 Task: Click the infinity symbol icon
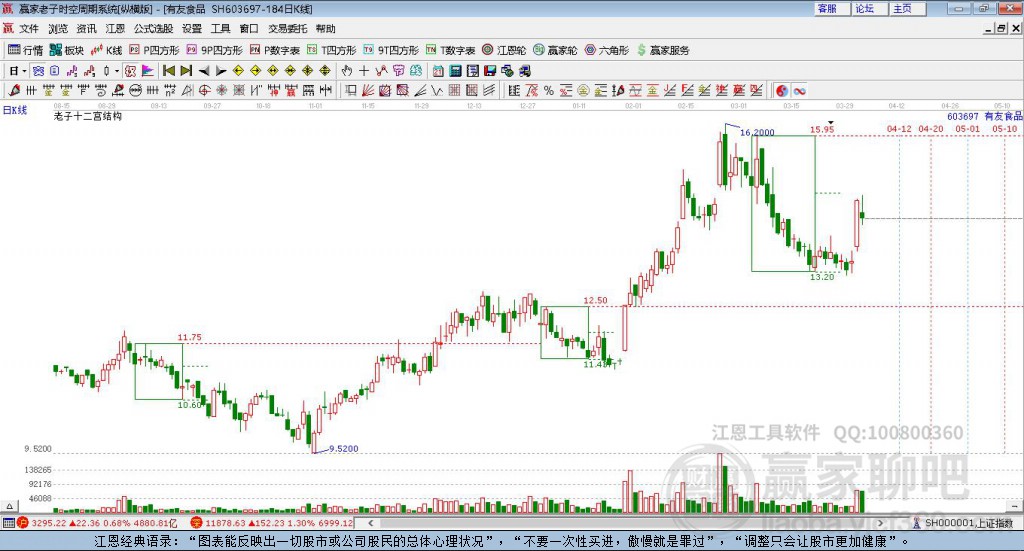point(799,91)
